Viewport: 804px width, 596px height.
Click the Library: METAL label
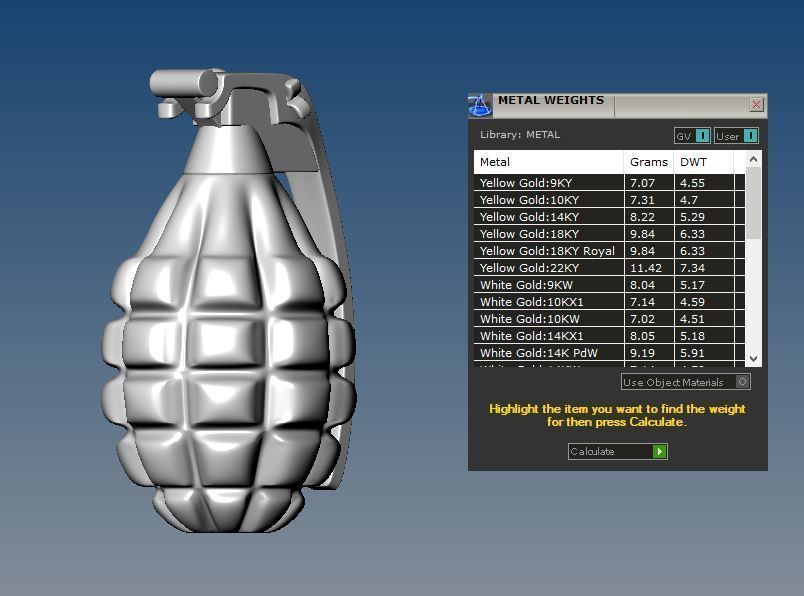pos(520,134)
